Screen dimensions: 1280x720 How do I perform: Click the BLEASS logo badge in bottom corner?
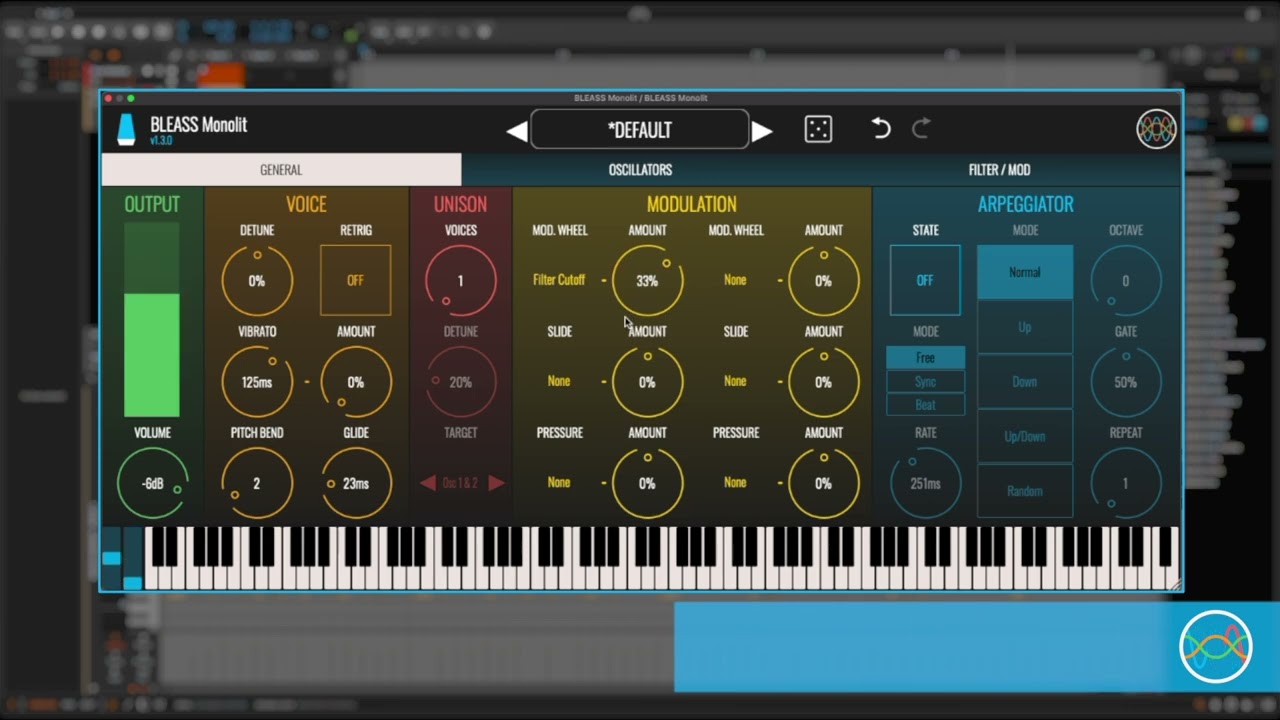[x=1215, y=647]
